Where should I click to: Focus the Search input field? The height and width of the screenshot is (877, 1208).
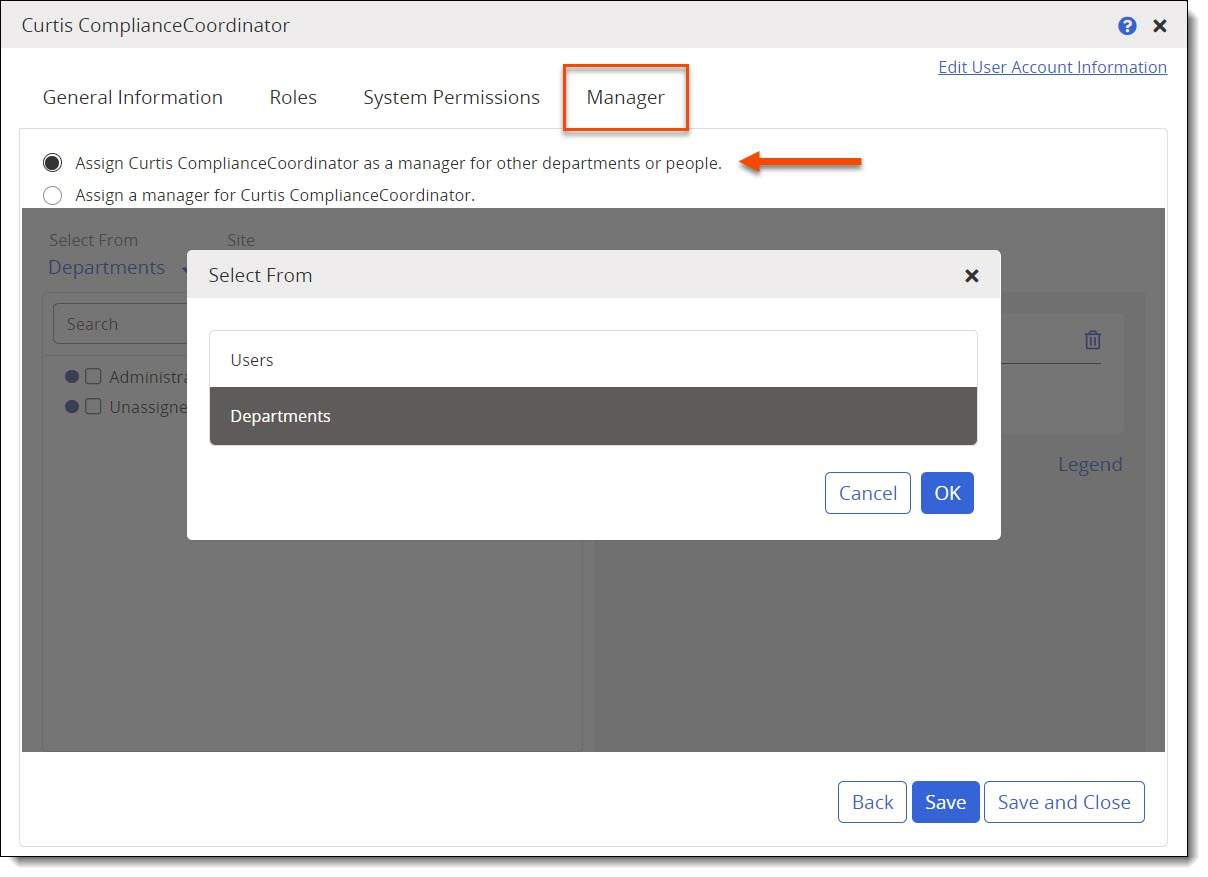coord(120,324)
